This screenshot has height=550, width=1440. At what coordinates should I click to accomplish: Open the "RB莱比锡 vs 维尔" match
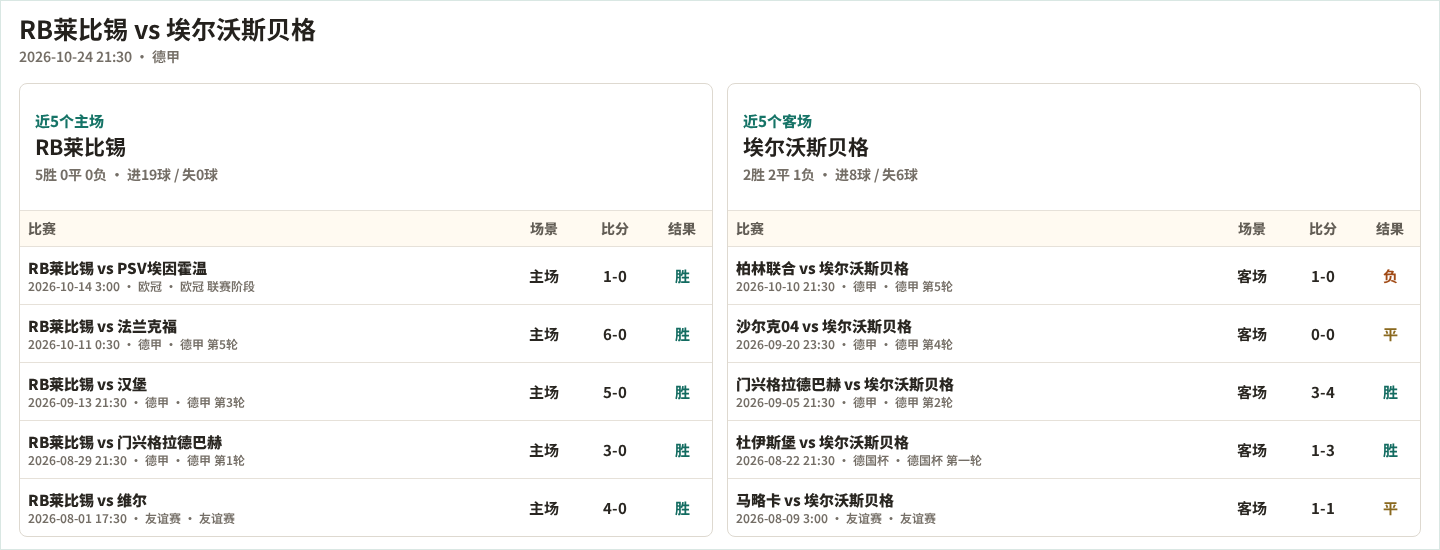87,500
